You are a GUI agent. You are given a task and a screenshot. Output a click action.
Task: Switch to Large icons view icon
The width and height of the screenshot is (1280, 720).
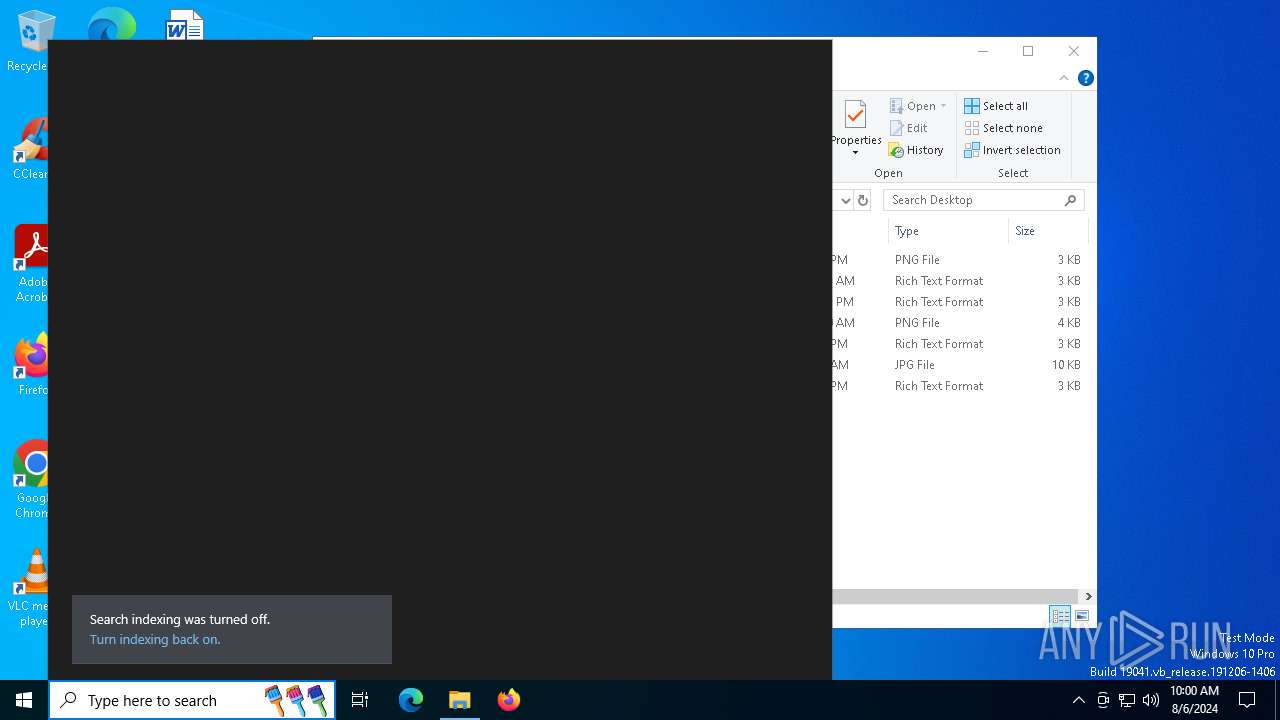tap(1082, 616)
